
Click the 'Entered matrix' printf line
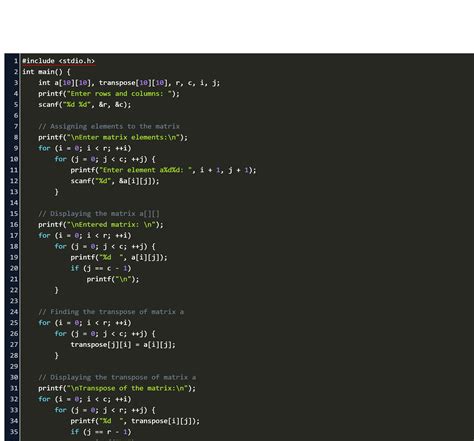[x=101, y=225]
